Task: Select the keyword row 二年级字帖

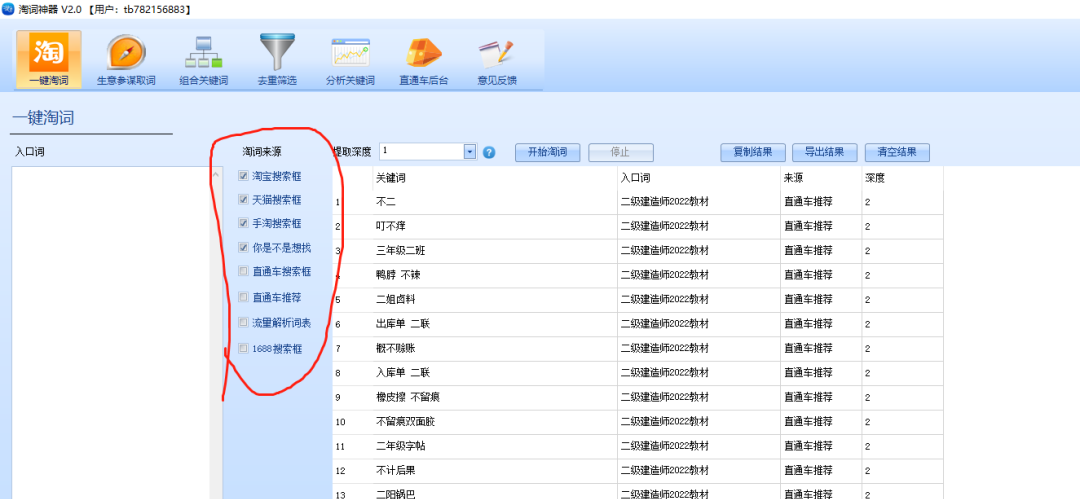Action: 638,447
